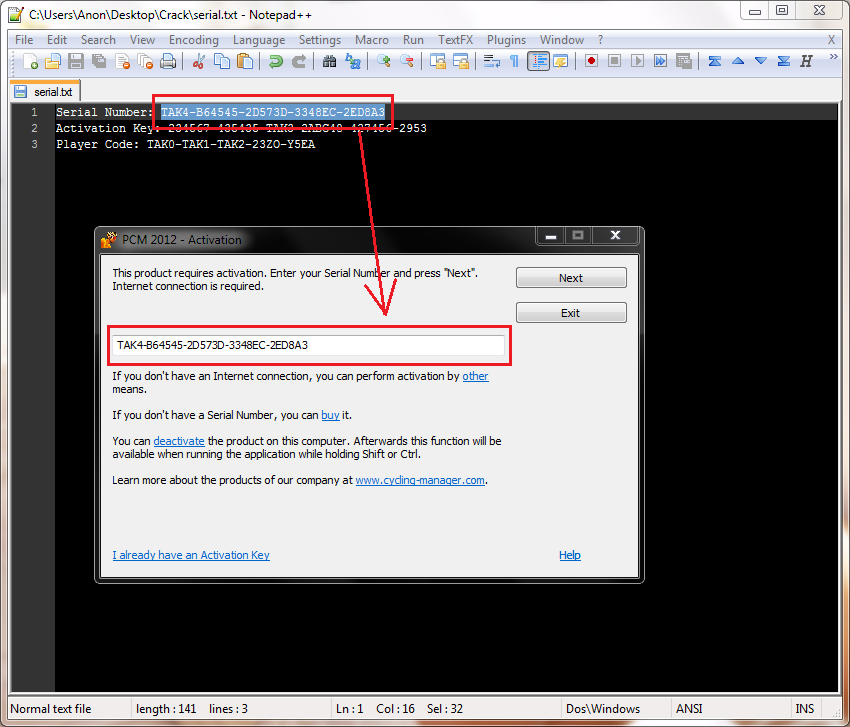The height and width of the screenshot is (727, 850).
Task: Click the Print icon
Action: point(168,61)
